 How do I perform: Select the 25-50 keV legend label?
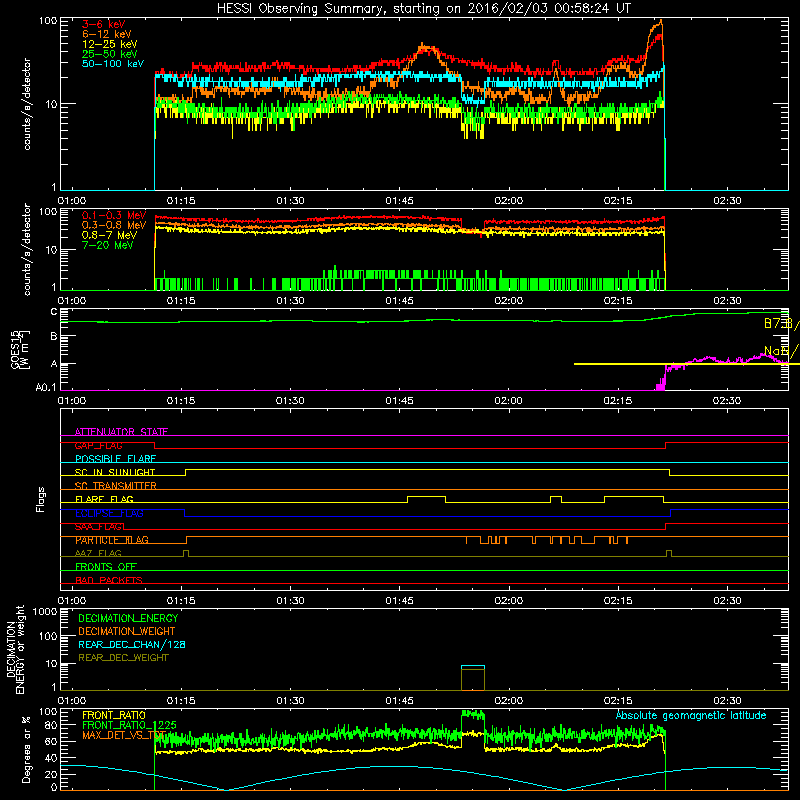coord(109,54)
